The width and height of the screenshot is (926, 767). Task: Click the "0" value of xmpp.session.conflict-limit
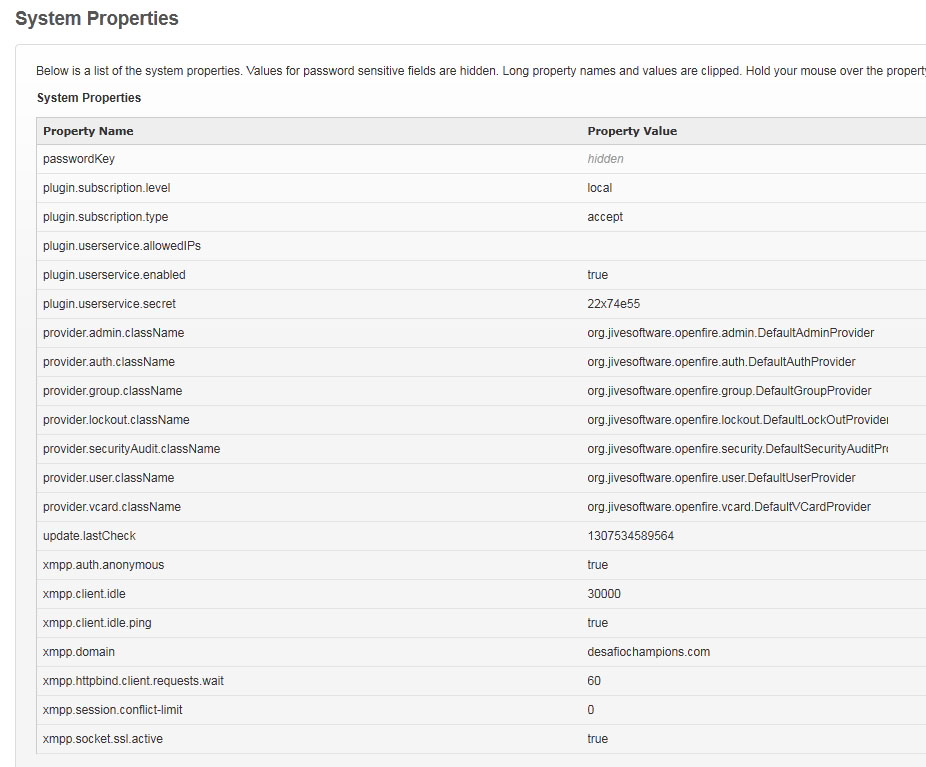coord(591,709)
